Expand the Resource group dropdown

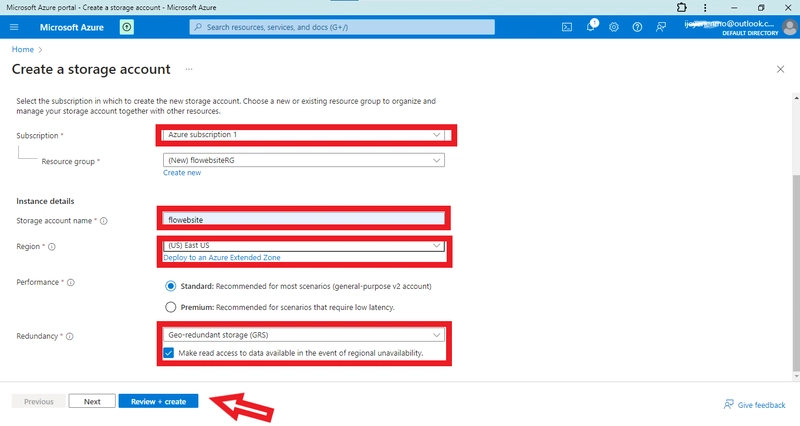click(304, 160)
